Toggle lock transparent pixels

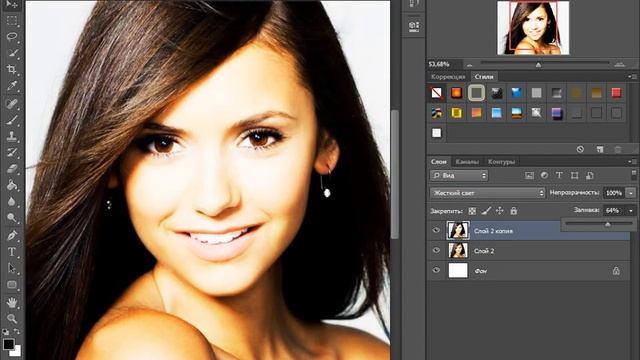(x=472, y=211)
